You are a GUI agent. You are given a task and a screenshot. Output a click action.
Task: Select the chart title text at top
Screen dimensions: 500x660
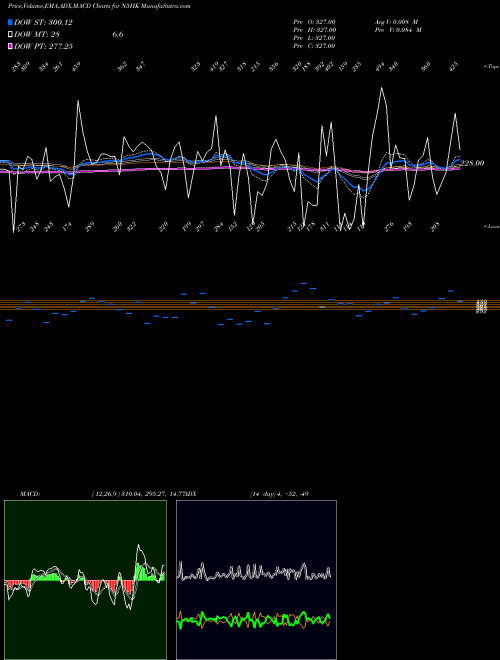coord(99,6)
